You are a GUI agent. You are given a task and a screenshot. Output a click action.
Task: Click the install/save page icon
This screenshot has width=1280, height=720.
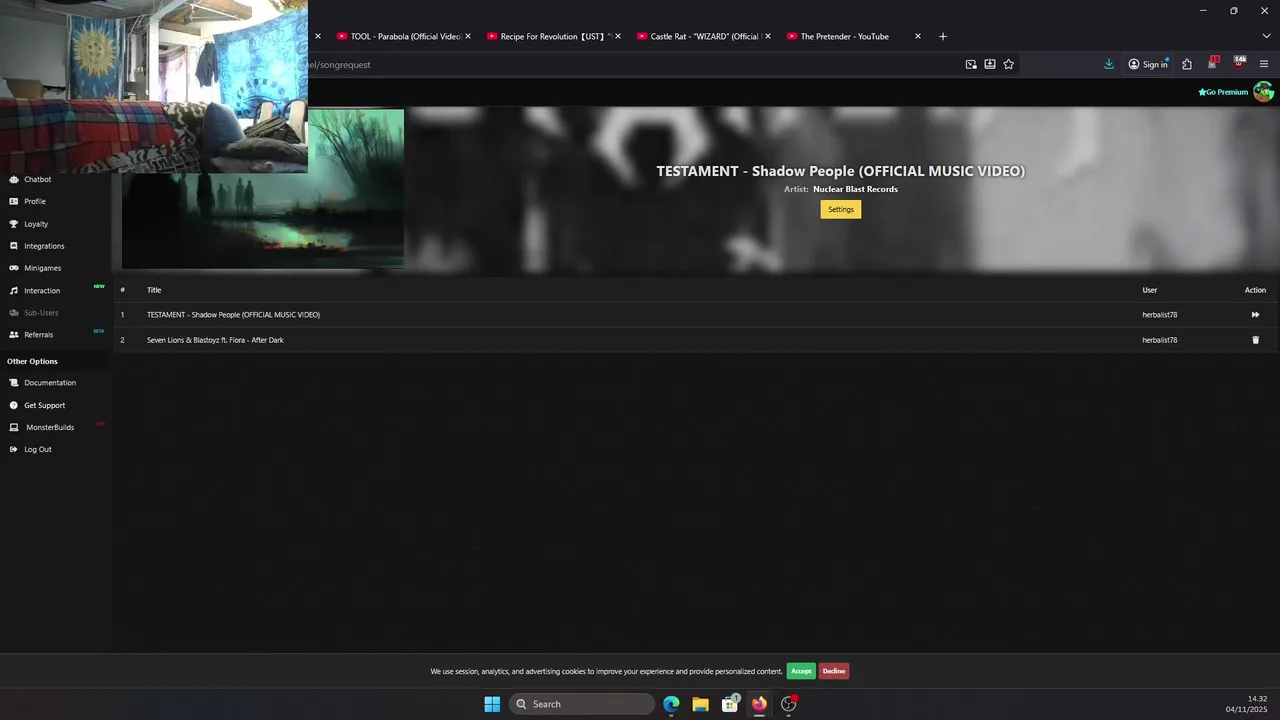point(990,64)
